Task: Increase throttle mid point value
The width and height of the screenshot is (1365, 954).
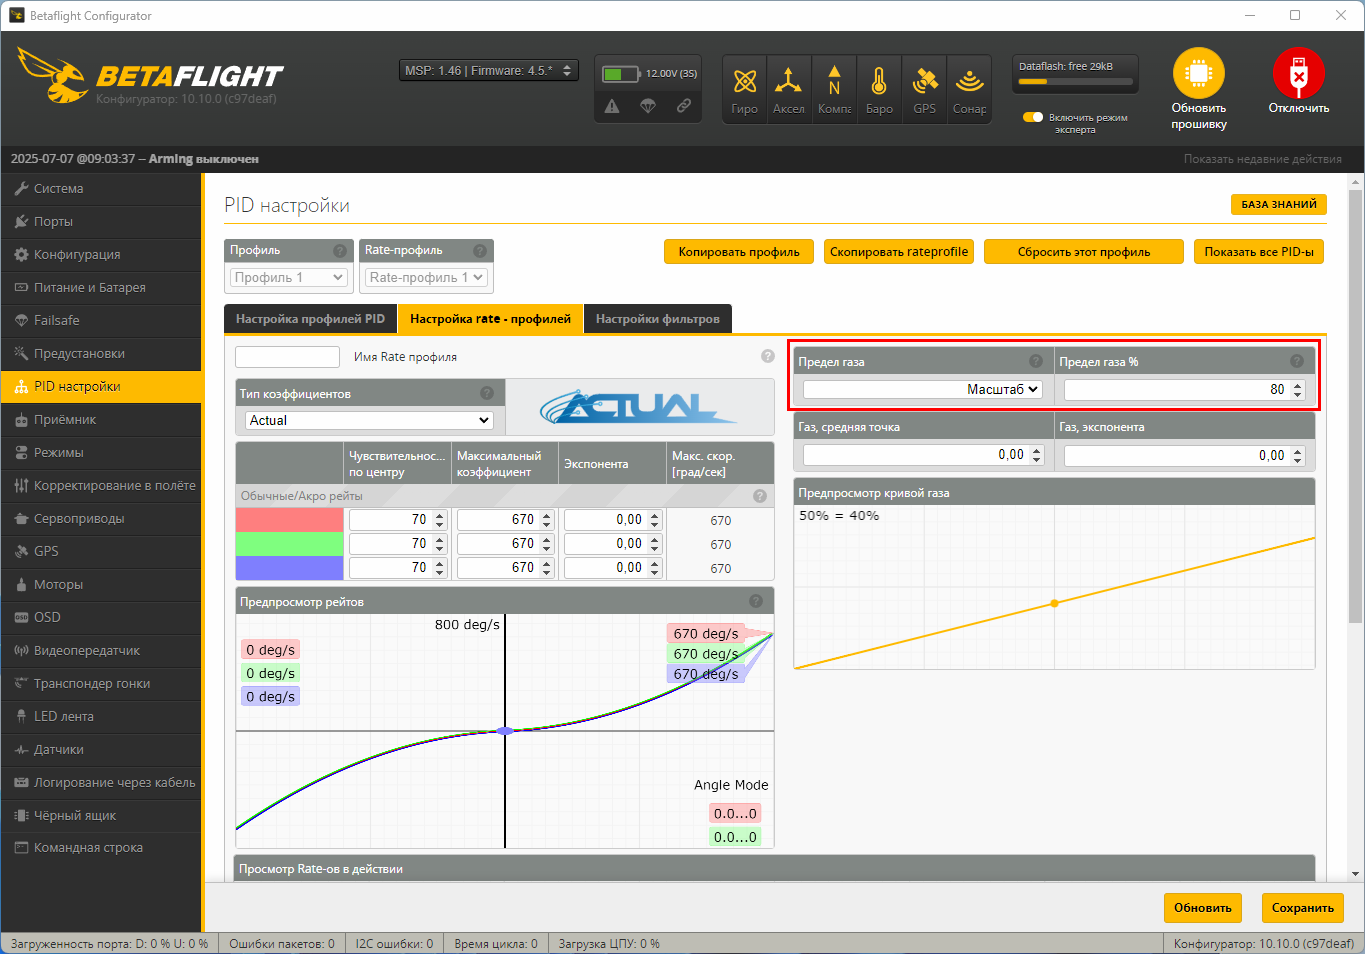Action: pos(1037,450)
